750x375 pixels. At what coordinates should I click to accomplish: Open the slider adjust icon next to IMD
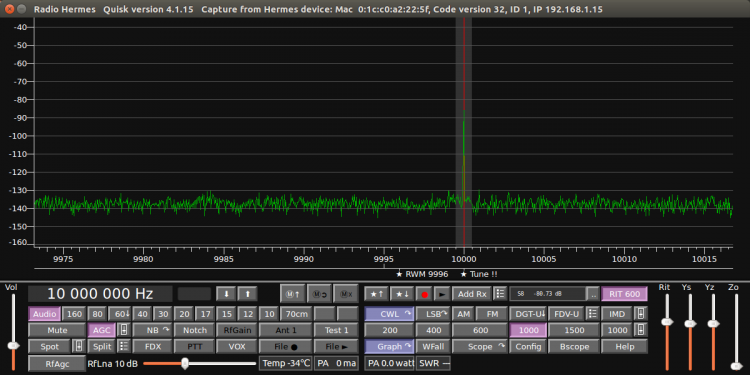tap(641, 314)
